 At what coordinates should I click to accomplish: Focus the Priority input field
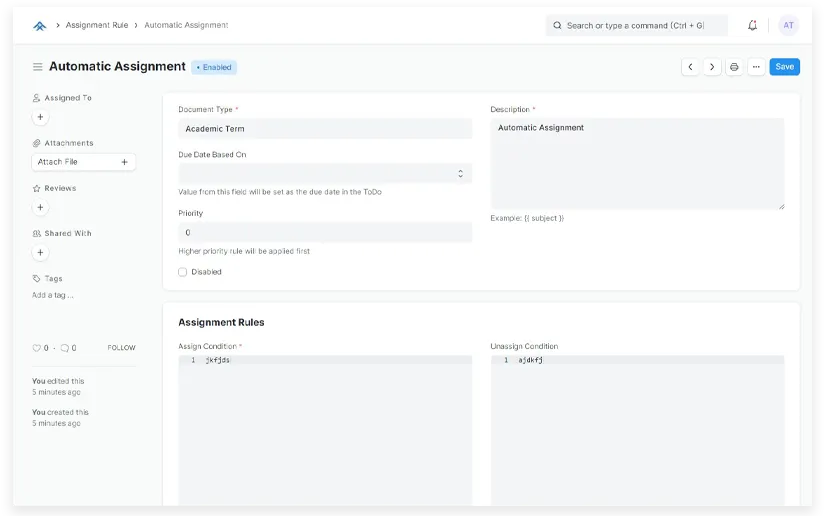pyautogui.click(x=324, y=232)
